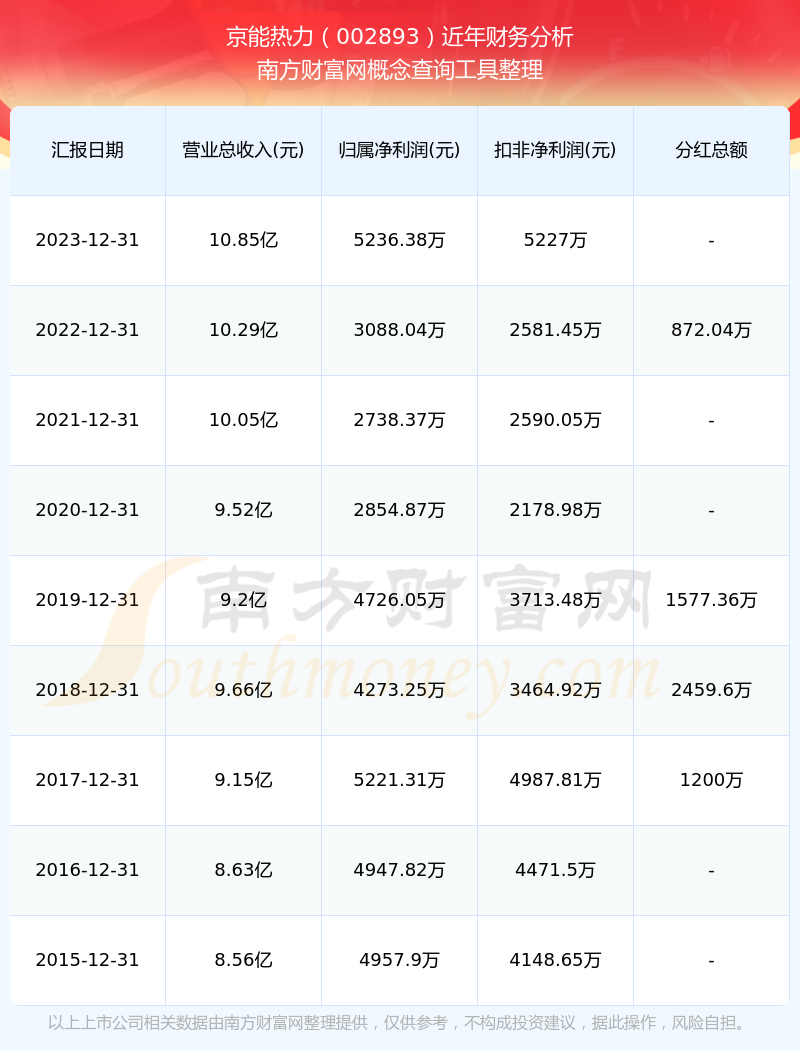Click the revenue value 10.29亿
This screenshot has width=800, height=1050.
coord(244,330)
